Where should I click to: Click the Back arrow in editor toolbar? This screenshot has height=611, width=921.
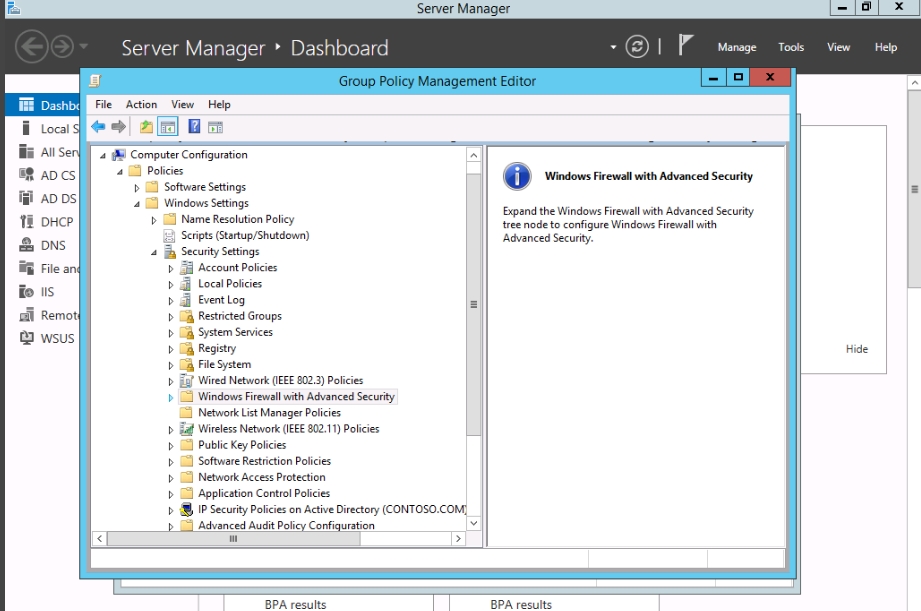98,126
